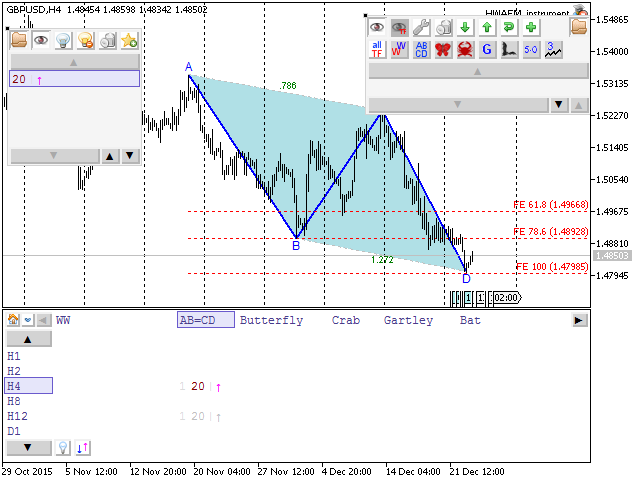Toggle the red crab pattern button
Screen dimensions: 640x480
point(465,50)
